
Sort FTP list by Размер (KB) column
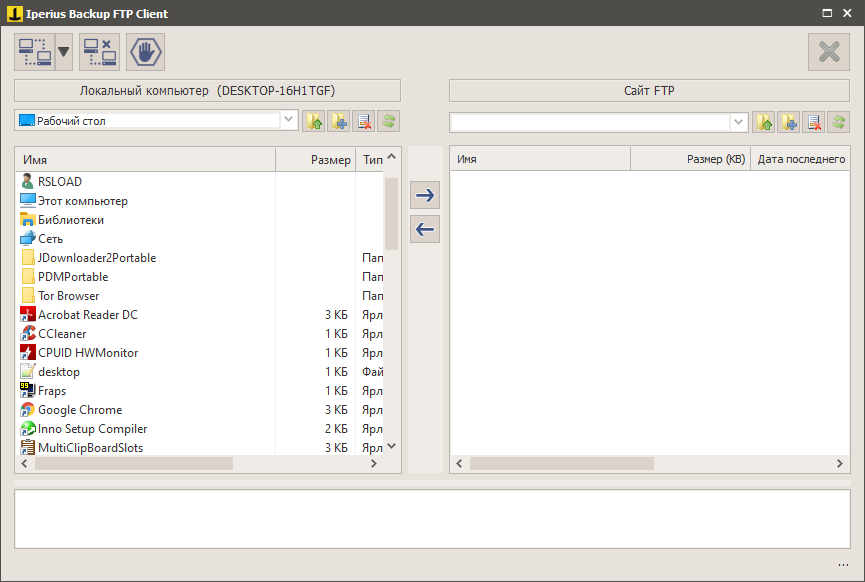[x=690, y=159]
